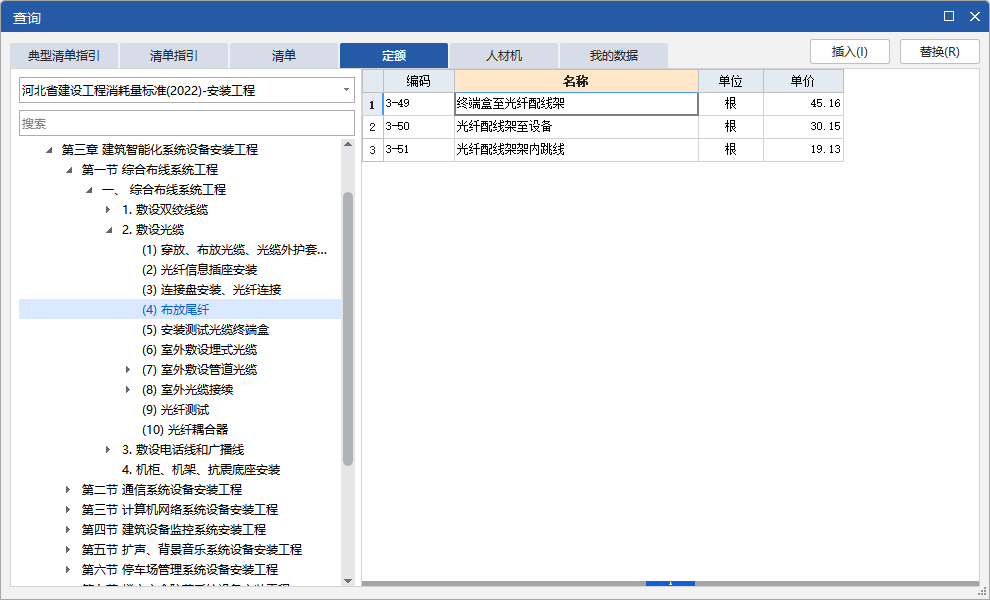This screenshot has height=600, width=990.
Task: Collapse 第一节 综合布线系统工程 node
Action: point(69,170)
